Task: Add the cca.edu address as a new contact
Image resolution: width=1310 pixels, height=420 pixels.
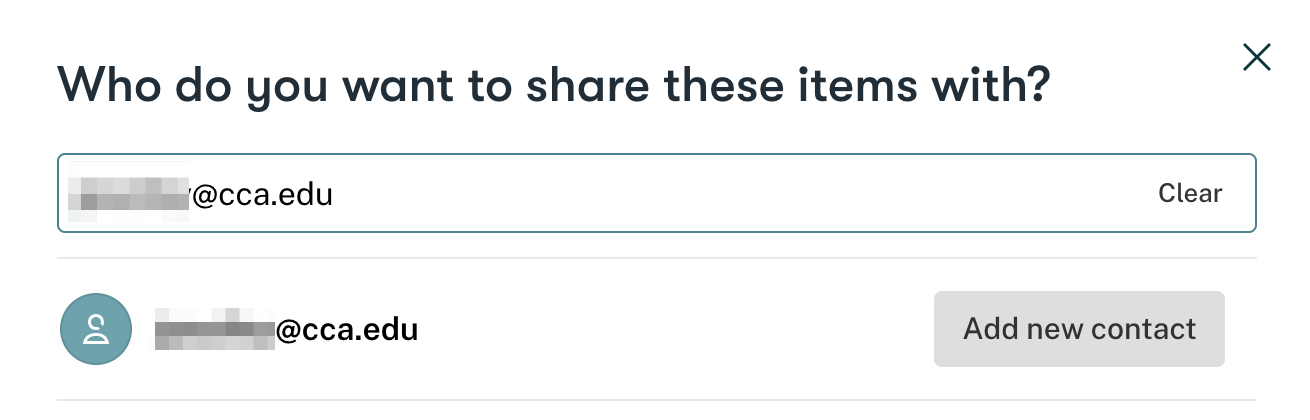Action: (1079, 329)
